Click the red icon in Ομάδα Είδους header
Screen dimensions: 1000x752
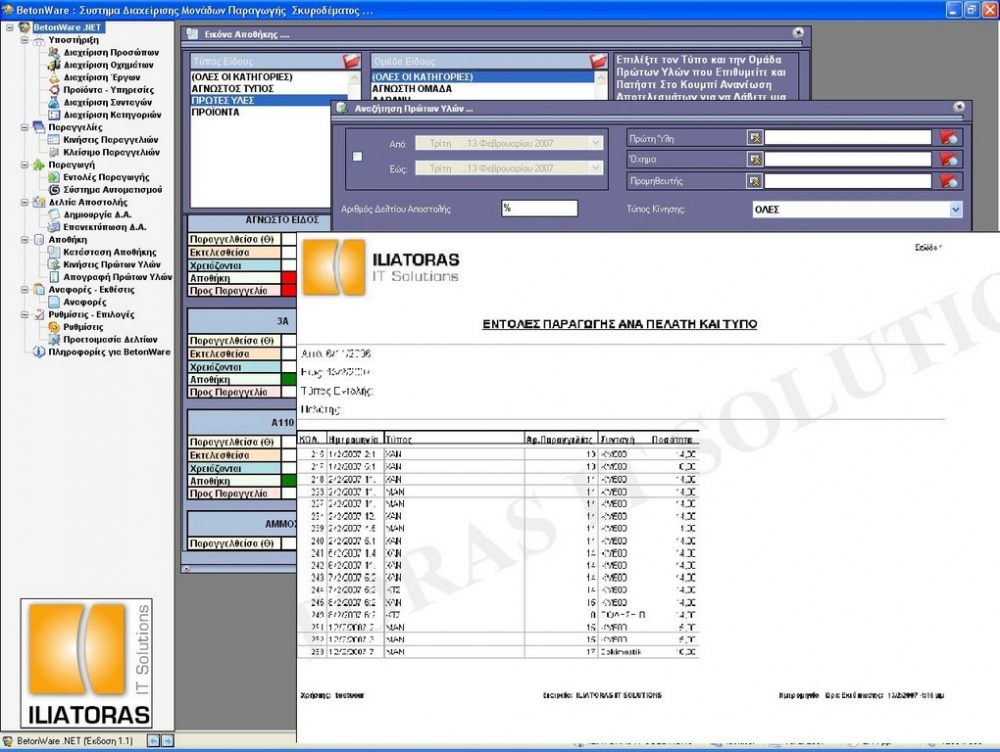[x=598, y=61]
